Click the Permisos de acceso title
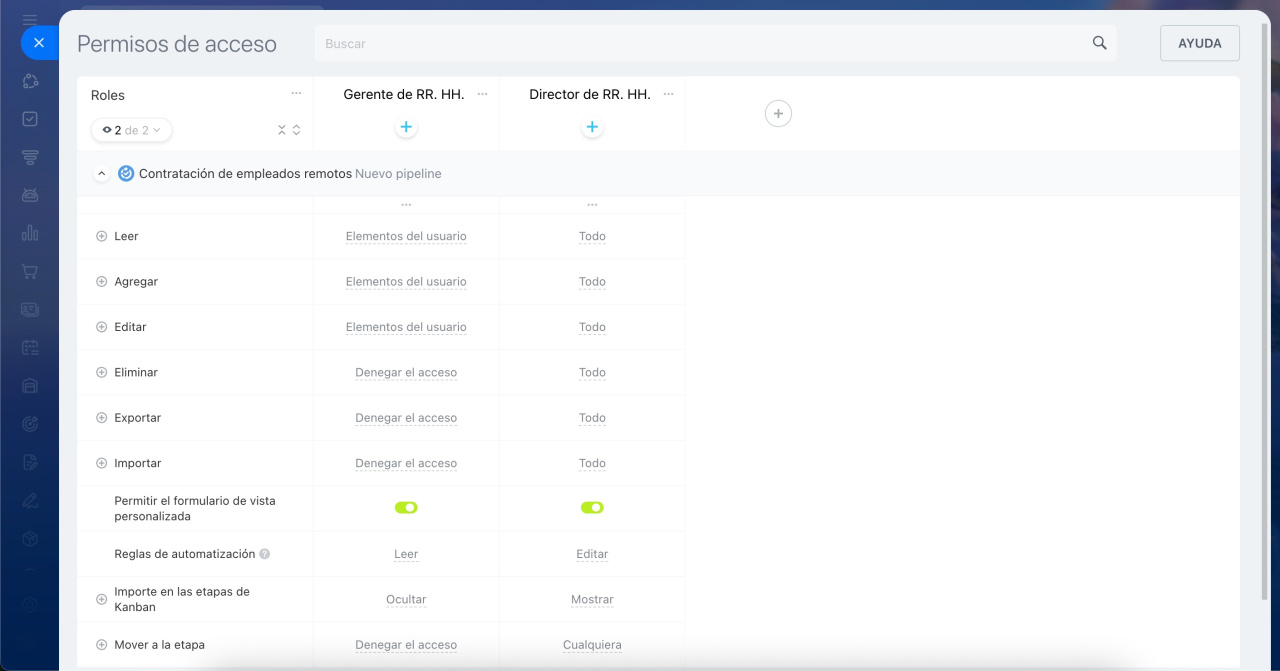The image size is (1280, 671). [177, 44]
